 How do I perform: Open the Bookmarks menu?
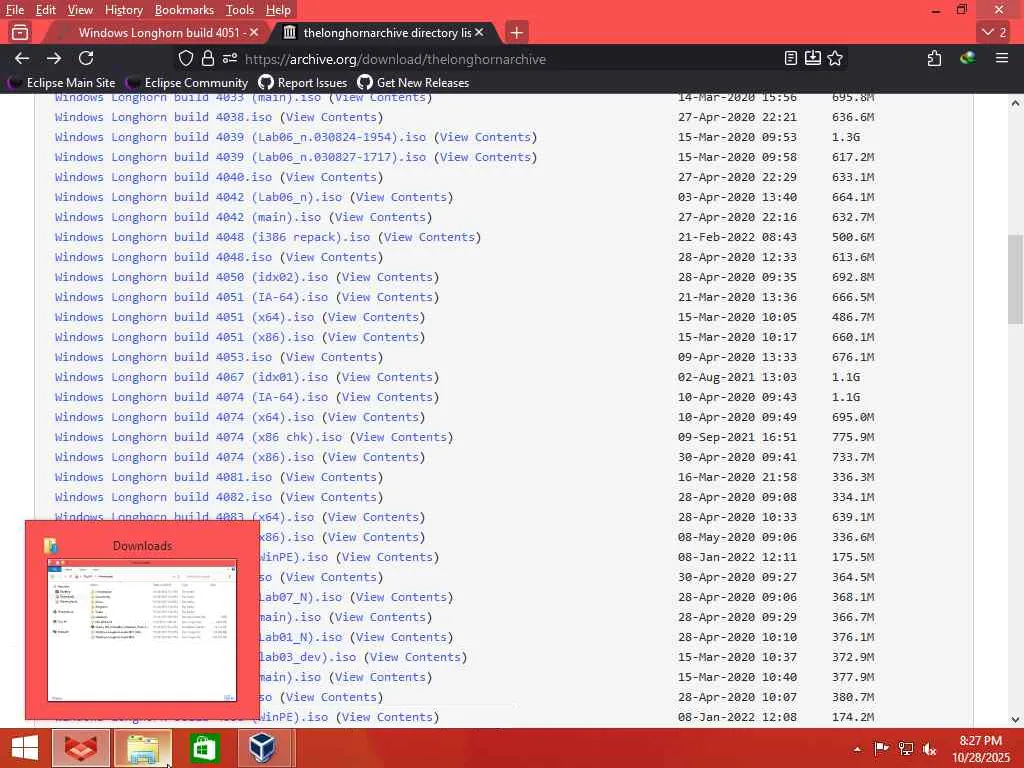coord(184,10)
